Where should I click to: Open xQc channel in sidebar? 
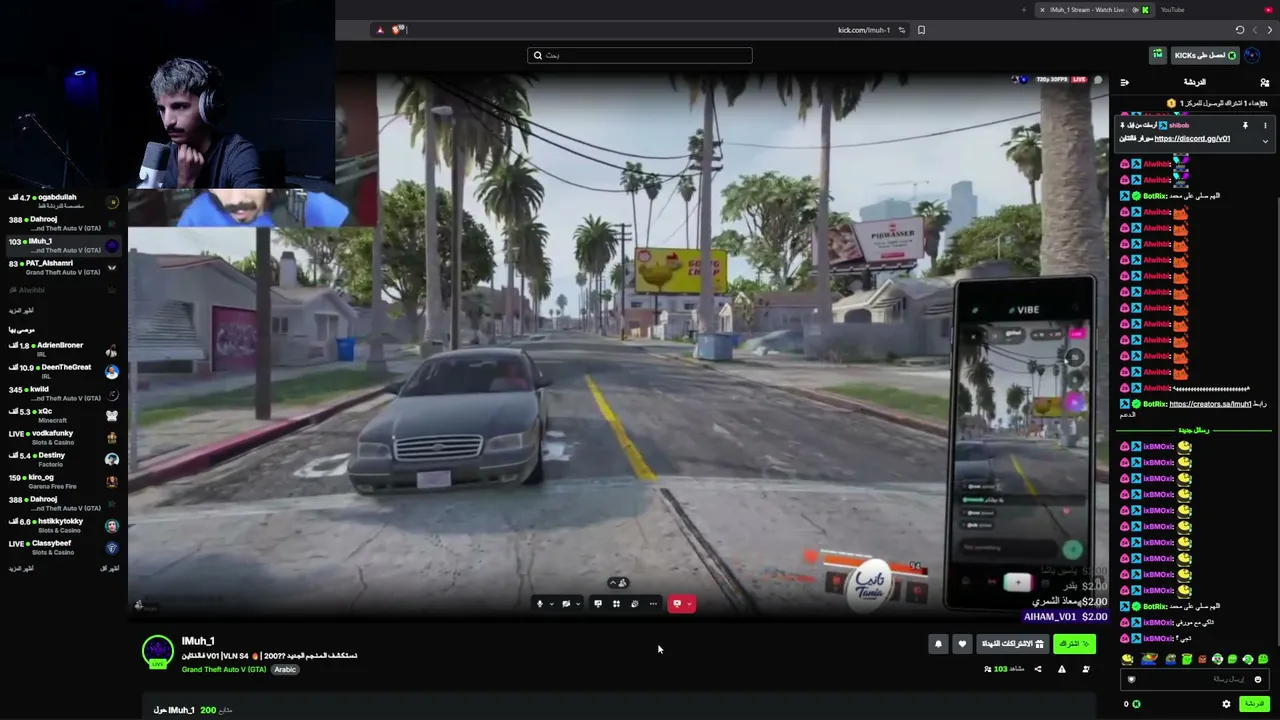(63, 415)
